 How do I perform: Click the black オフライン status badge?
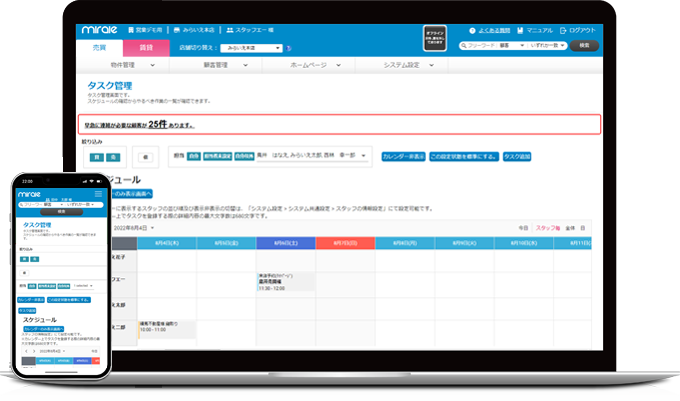point(435,38)
